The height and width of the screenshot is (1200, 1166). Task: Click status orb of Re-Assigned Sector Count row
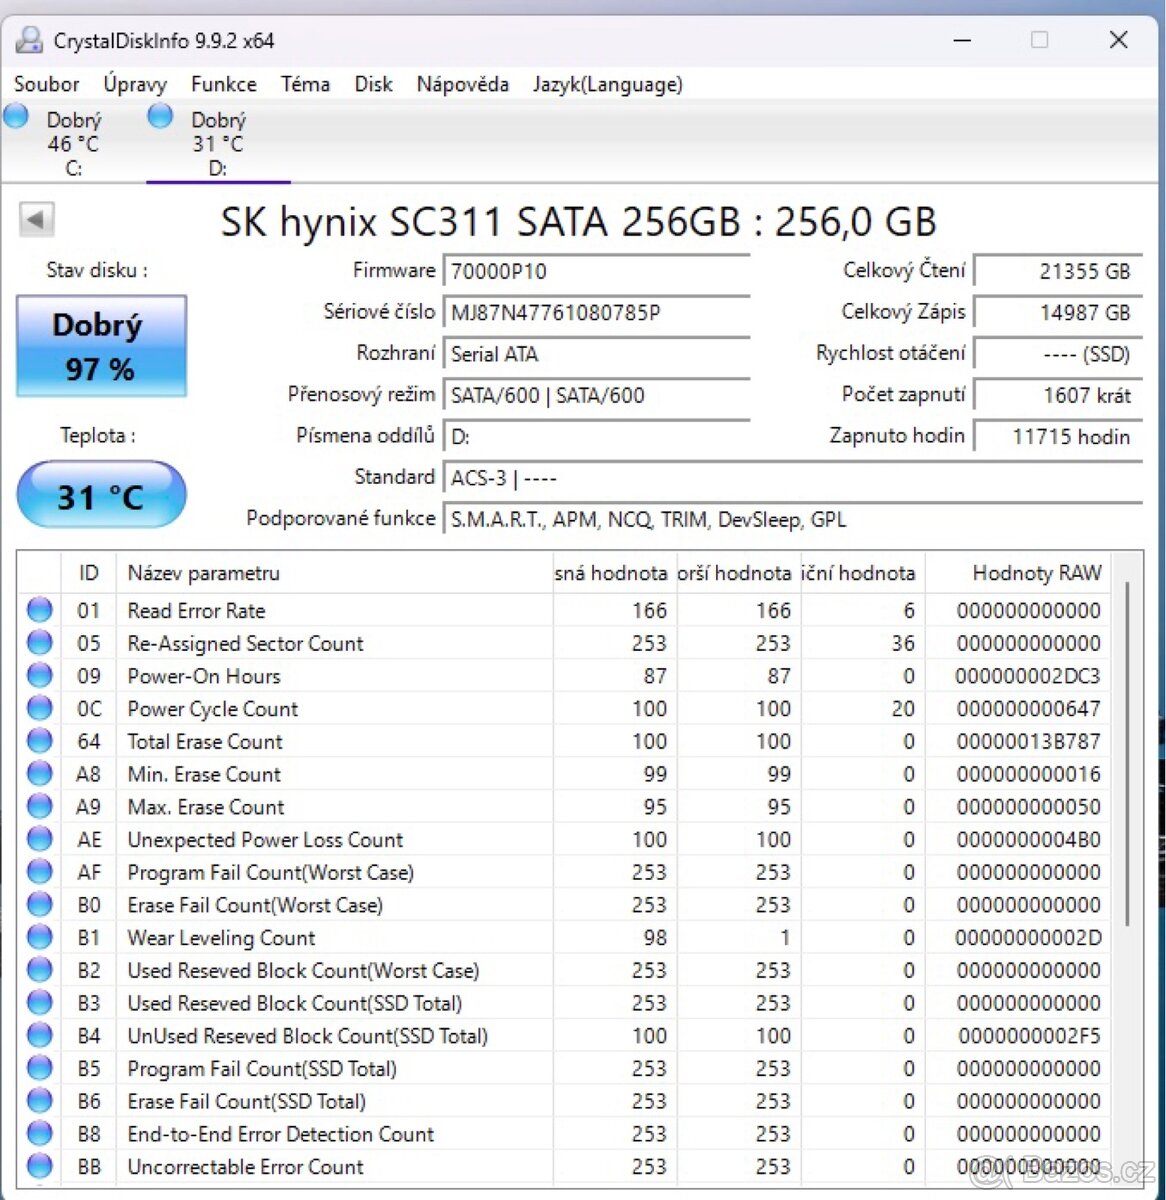[x=40, y=643]
